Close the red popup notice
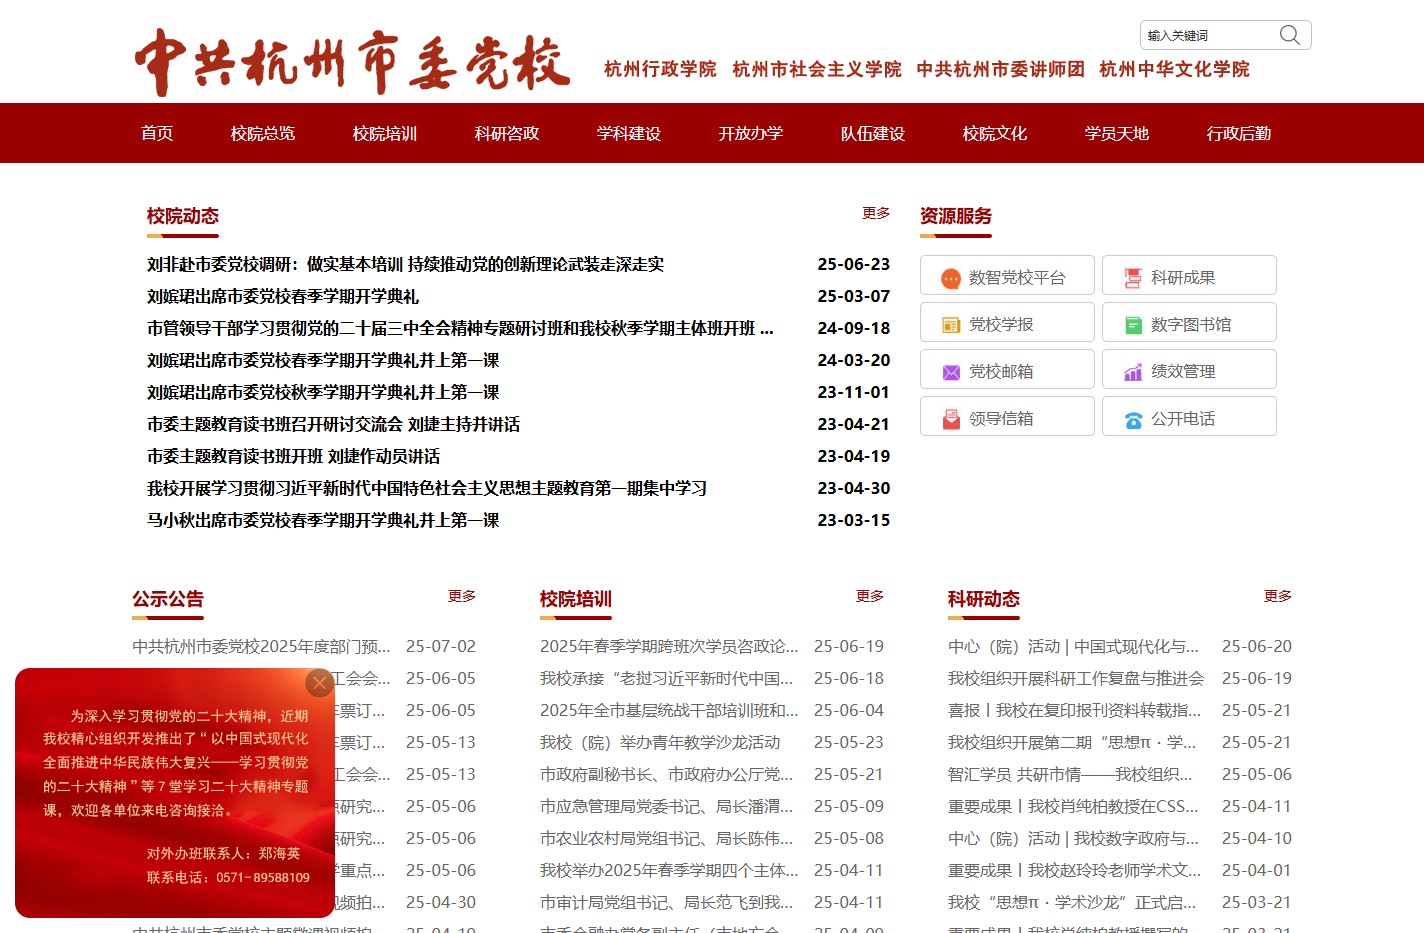The width and height of the screenshot is (1424, 933). (x=319, y=683)
